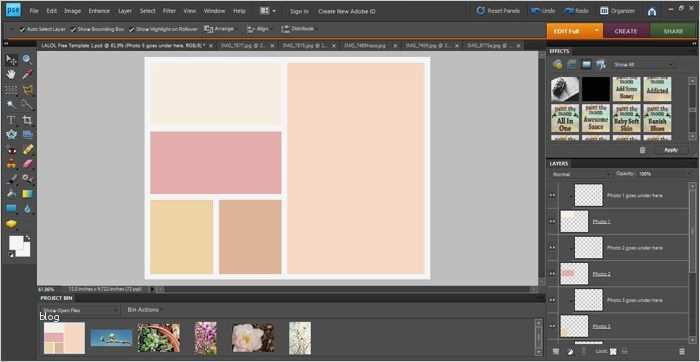The height and width of the screenshot is (362, 700).
Task: Click the foreground/background color swatches
Action: tap(20, 246)
